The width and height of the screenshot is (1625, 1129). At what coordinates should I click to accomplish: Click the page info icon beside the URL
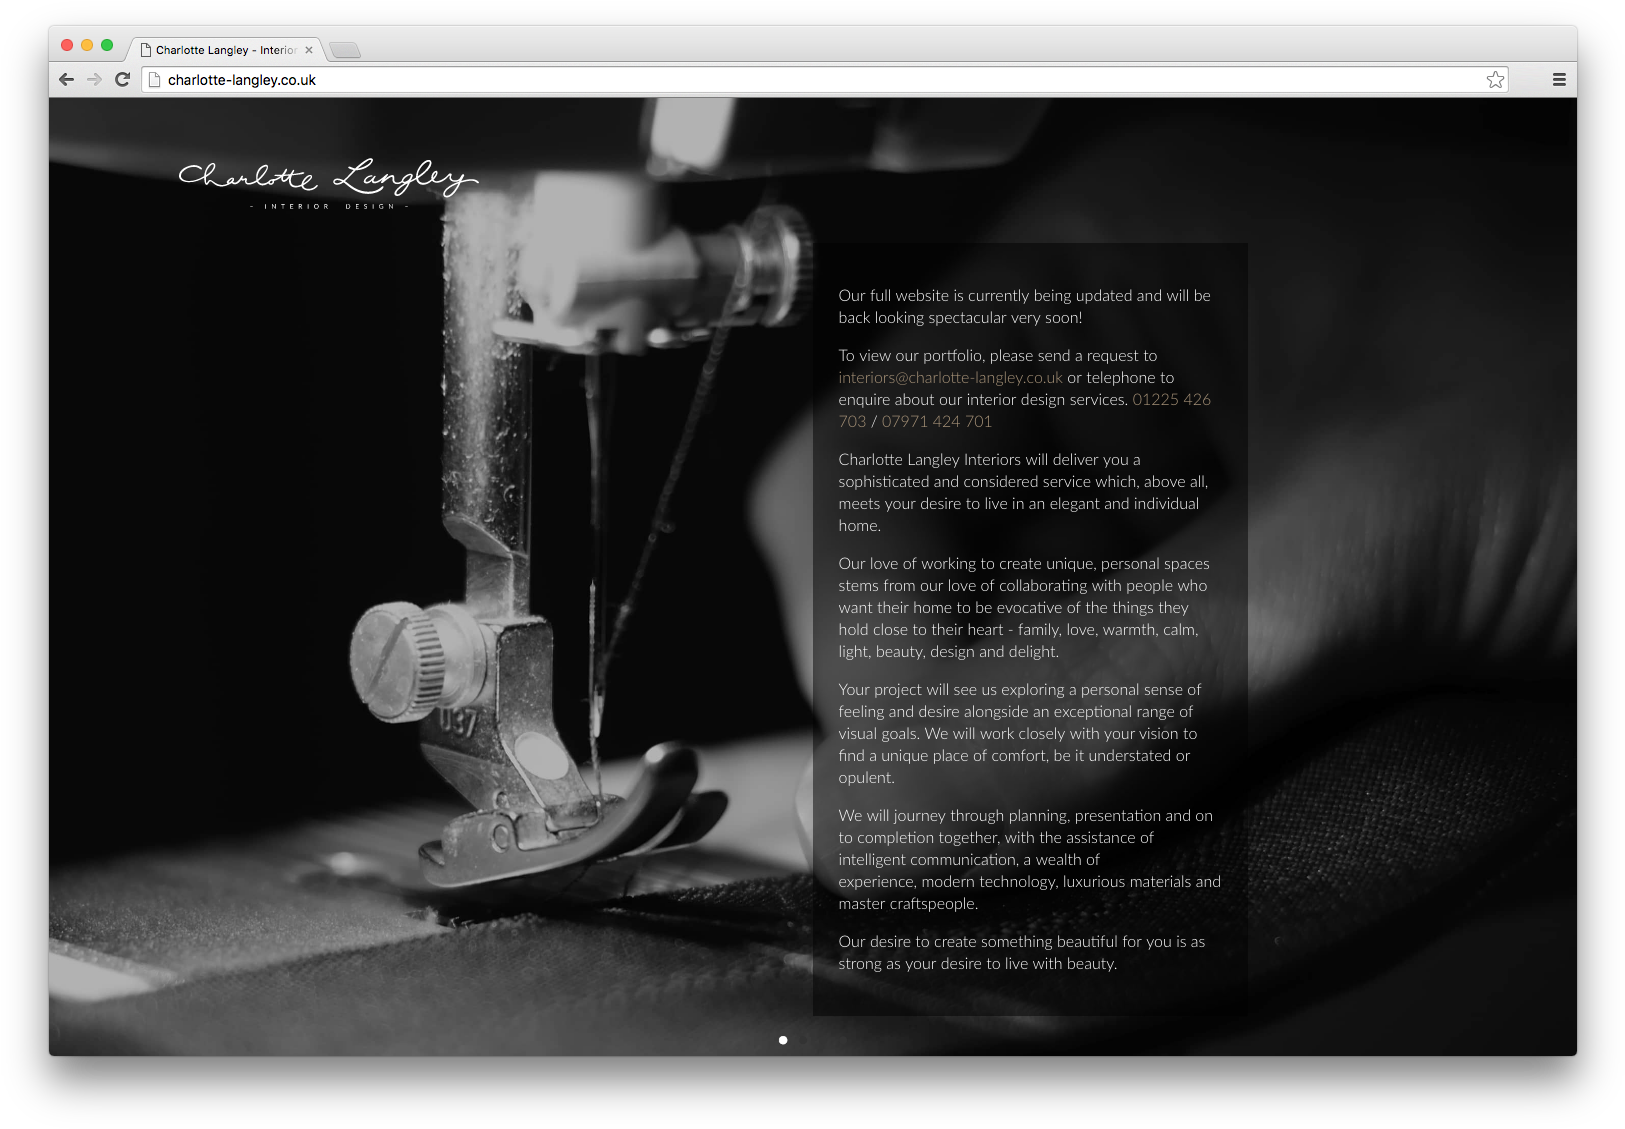tap(154, 80)
